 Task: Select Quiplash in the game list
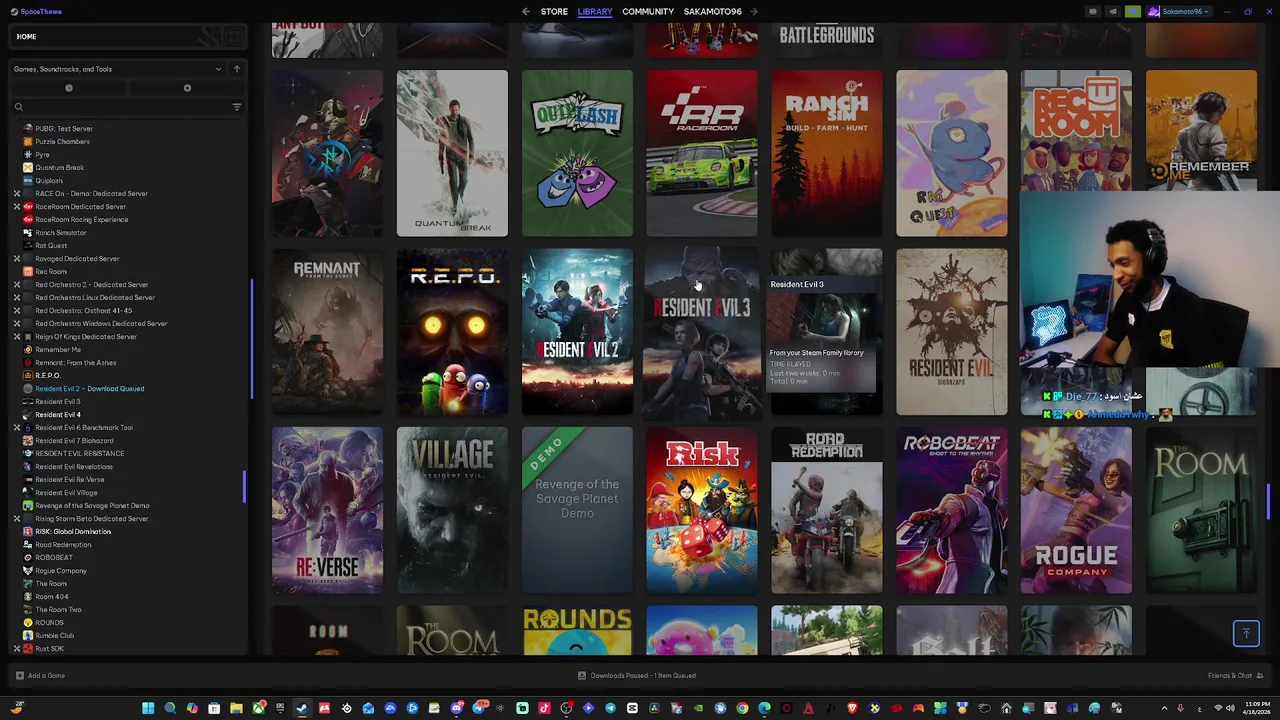pos(49,180)
